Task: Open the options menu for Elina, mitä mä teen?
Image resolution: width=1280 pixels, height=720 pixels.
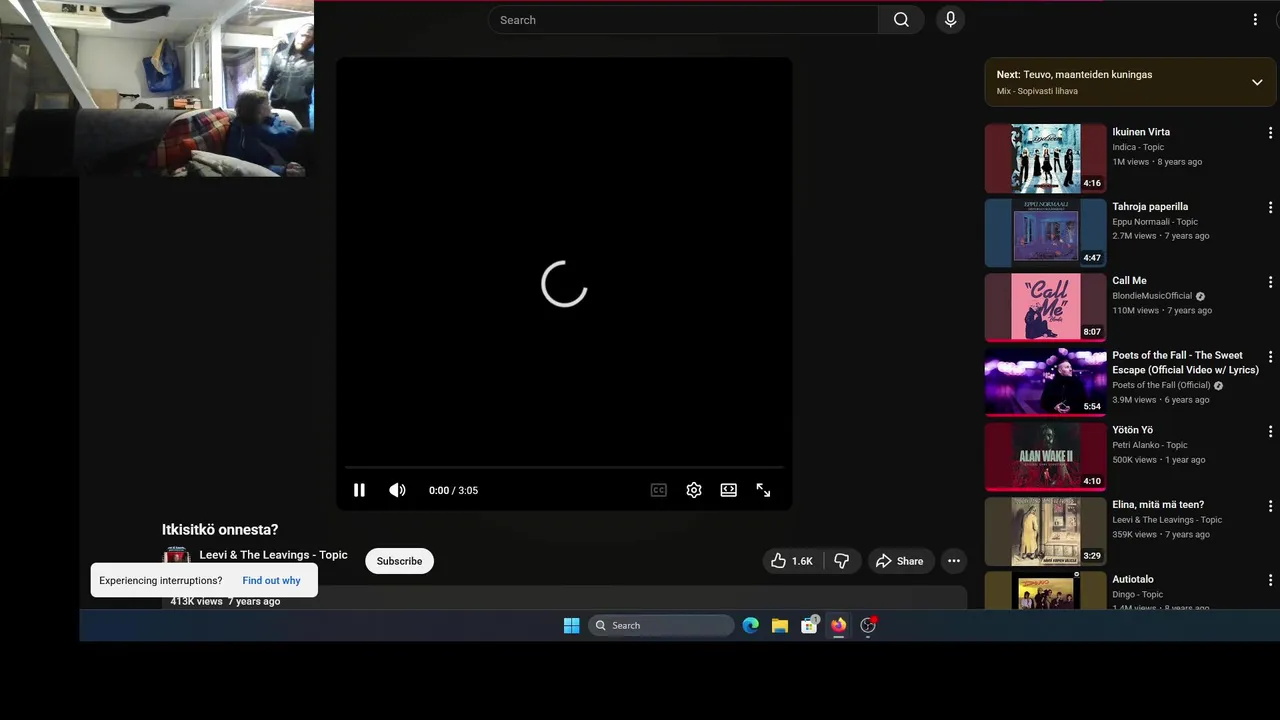Action: tap(1270, 506)
